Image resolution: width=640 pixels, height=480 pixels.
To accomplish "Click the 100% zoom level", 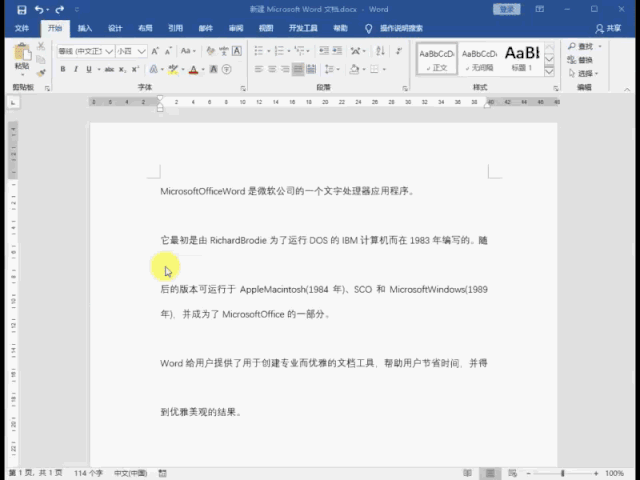I will [614, 473].
